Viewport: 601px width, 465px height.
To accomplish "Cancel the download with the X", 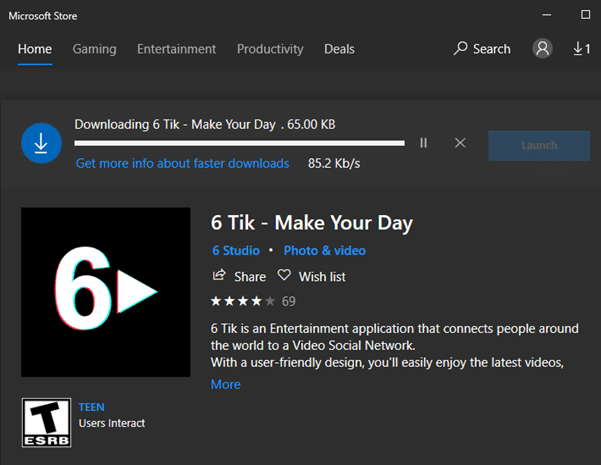I will click(460, 143).
